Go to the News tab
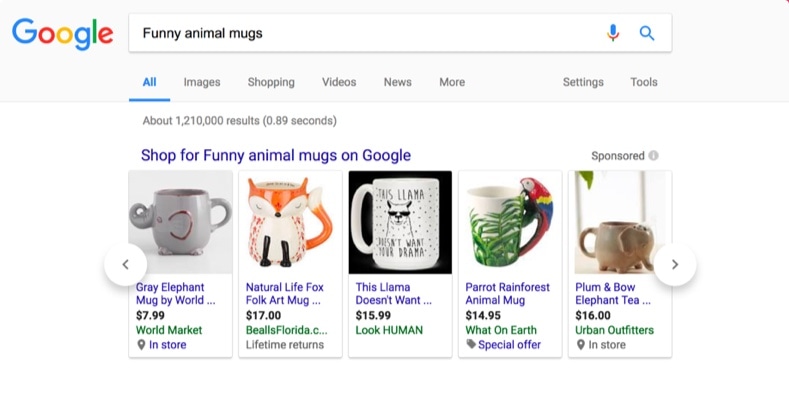Image resolution: width=789 pixels, height=412 pixels. tap(398, 82)
